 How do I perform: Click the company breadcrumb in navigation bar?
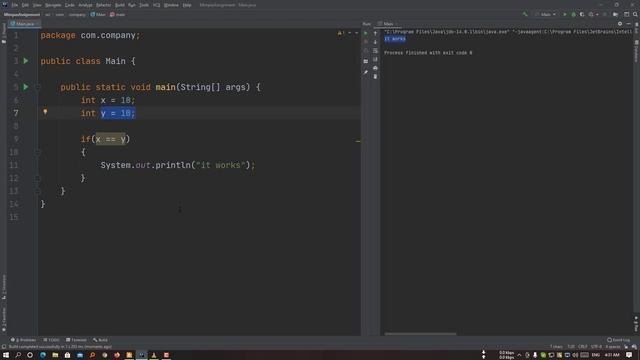(77, 15)
